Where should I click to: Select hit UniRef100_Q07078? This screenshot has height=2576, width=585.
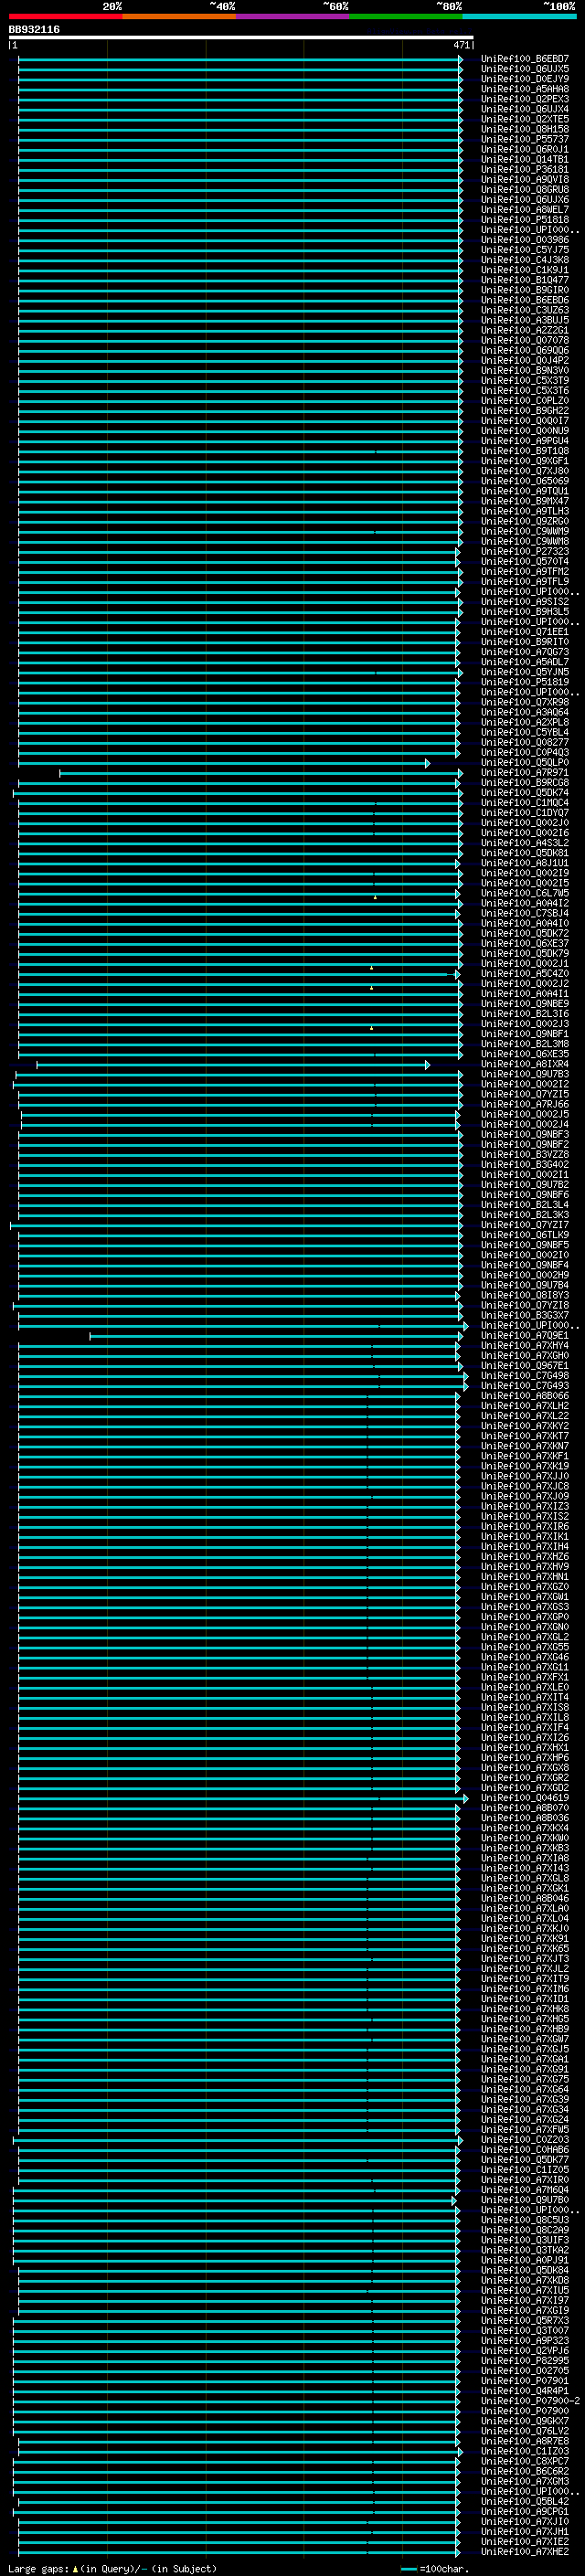tap(525, 340)
